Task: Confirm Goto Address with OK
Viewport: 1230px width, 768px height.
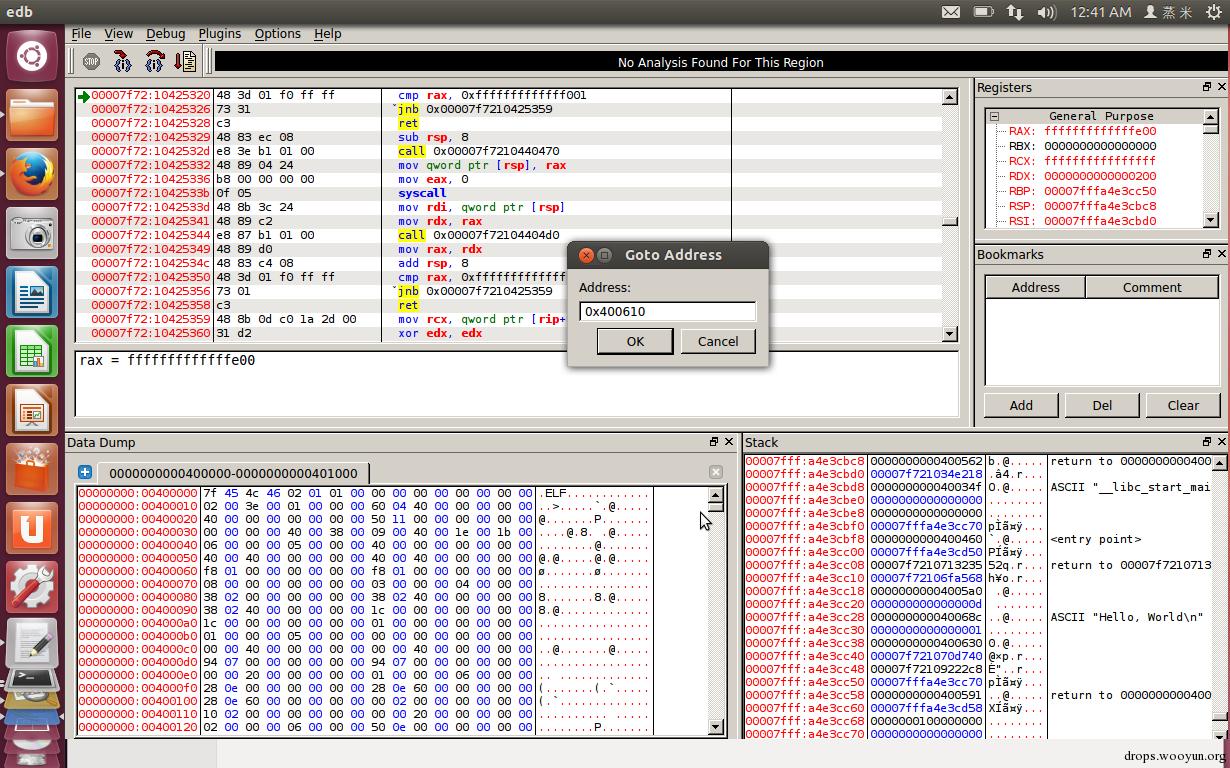Action: point(635,341)
